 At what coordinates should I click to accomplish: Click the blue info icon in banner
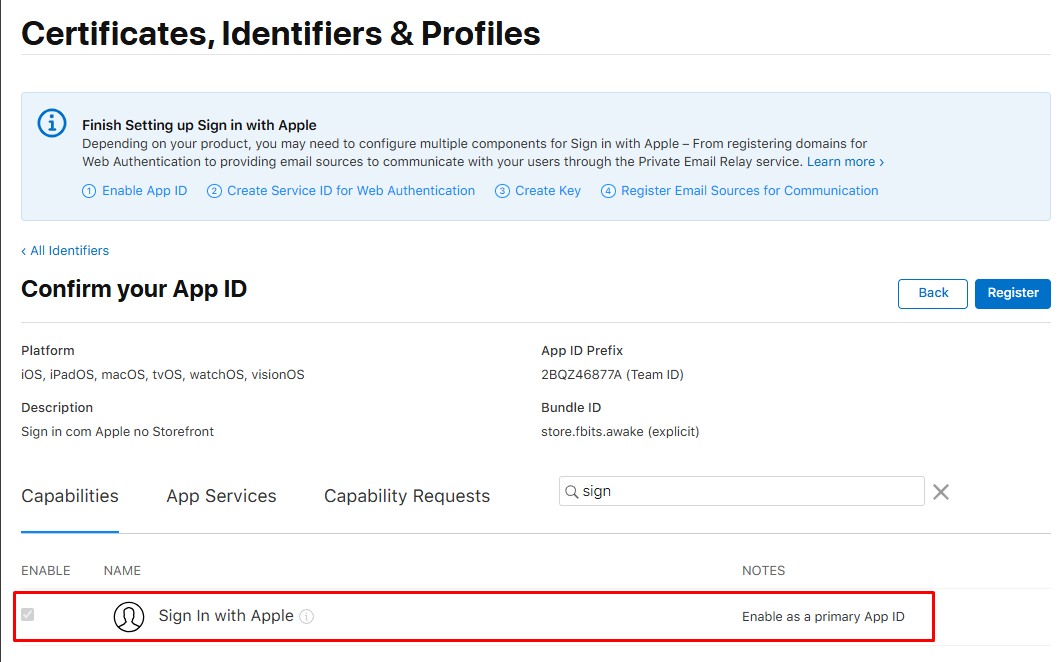[52, 123]
